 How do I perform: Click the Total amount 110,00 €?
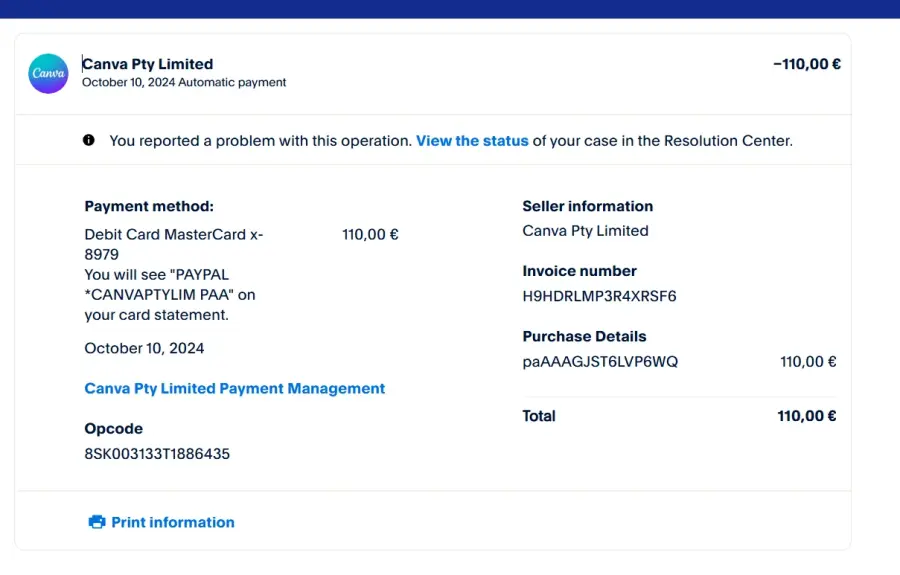click(806, 416)
